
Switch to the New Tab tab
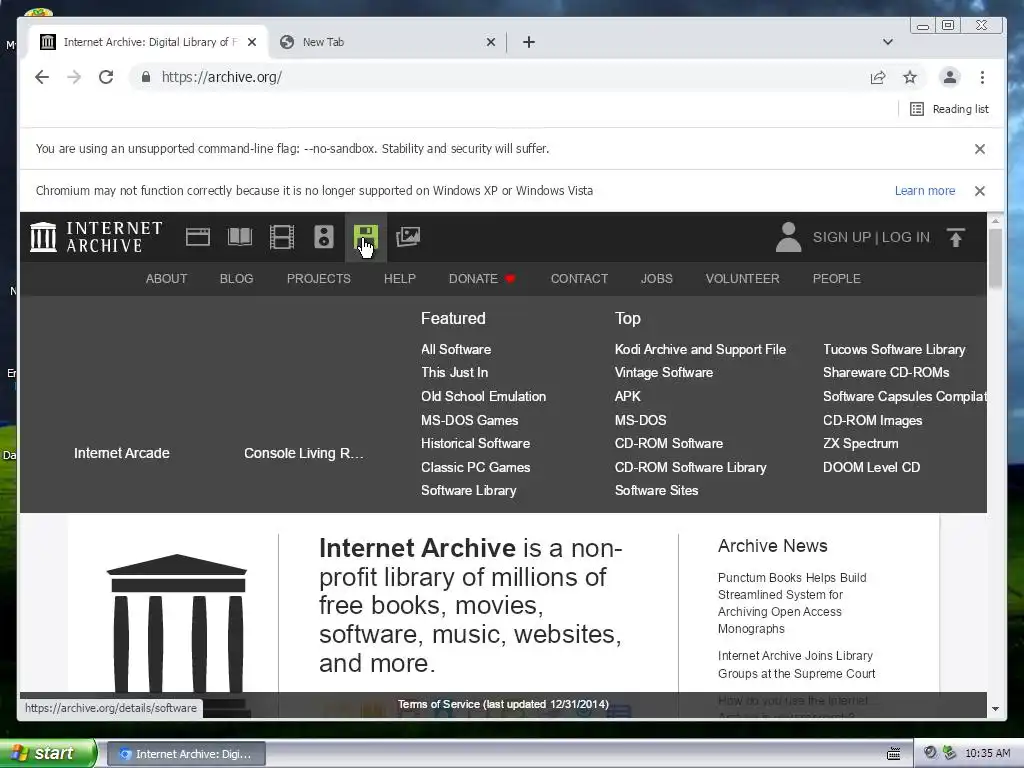pos(389,42)
